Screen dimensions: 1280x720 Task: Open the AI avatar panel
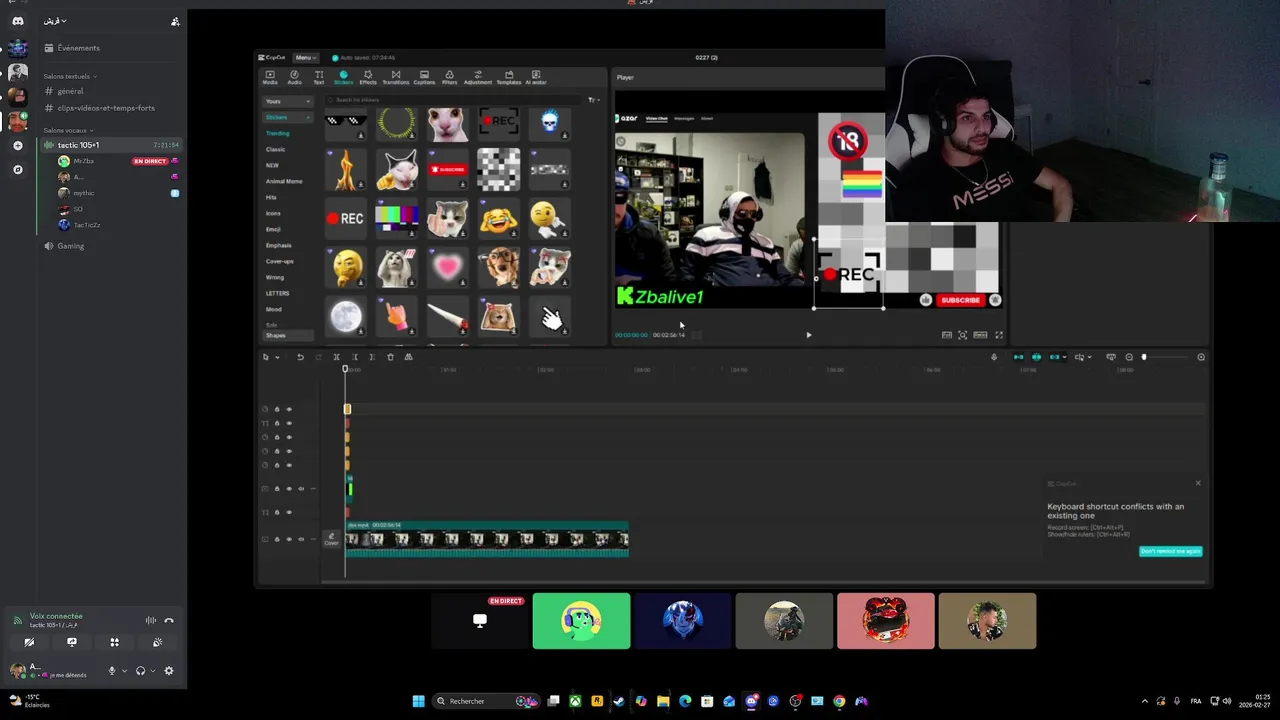coord(536,77)
